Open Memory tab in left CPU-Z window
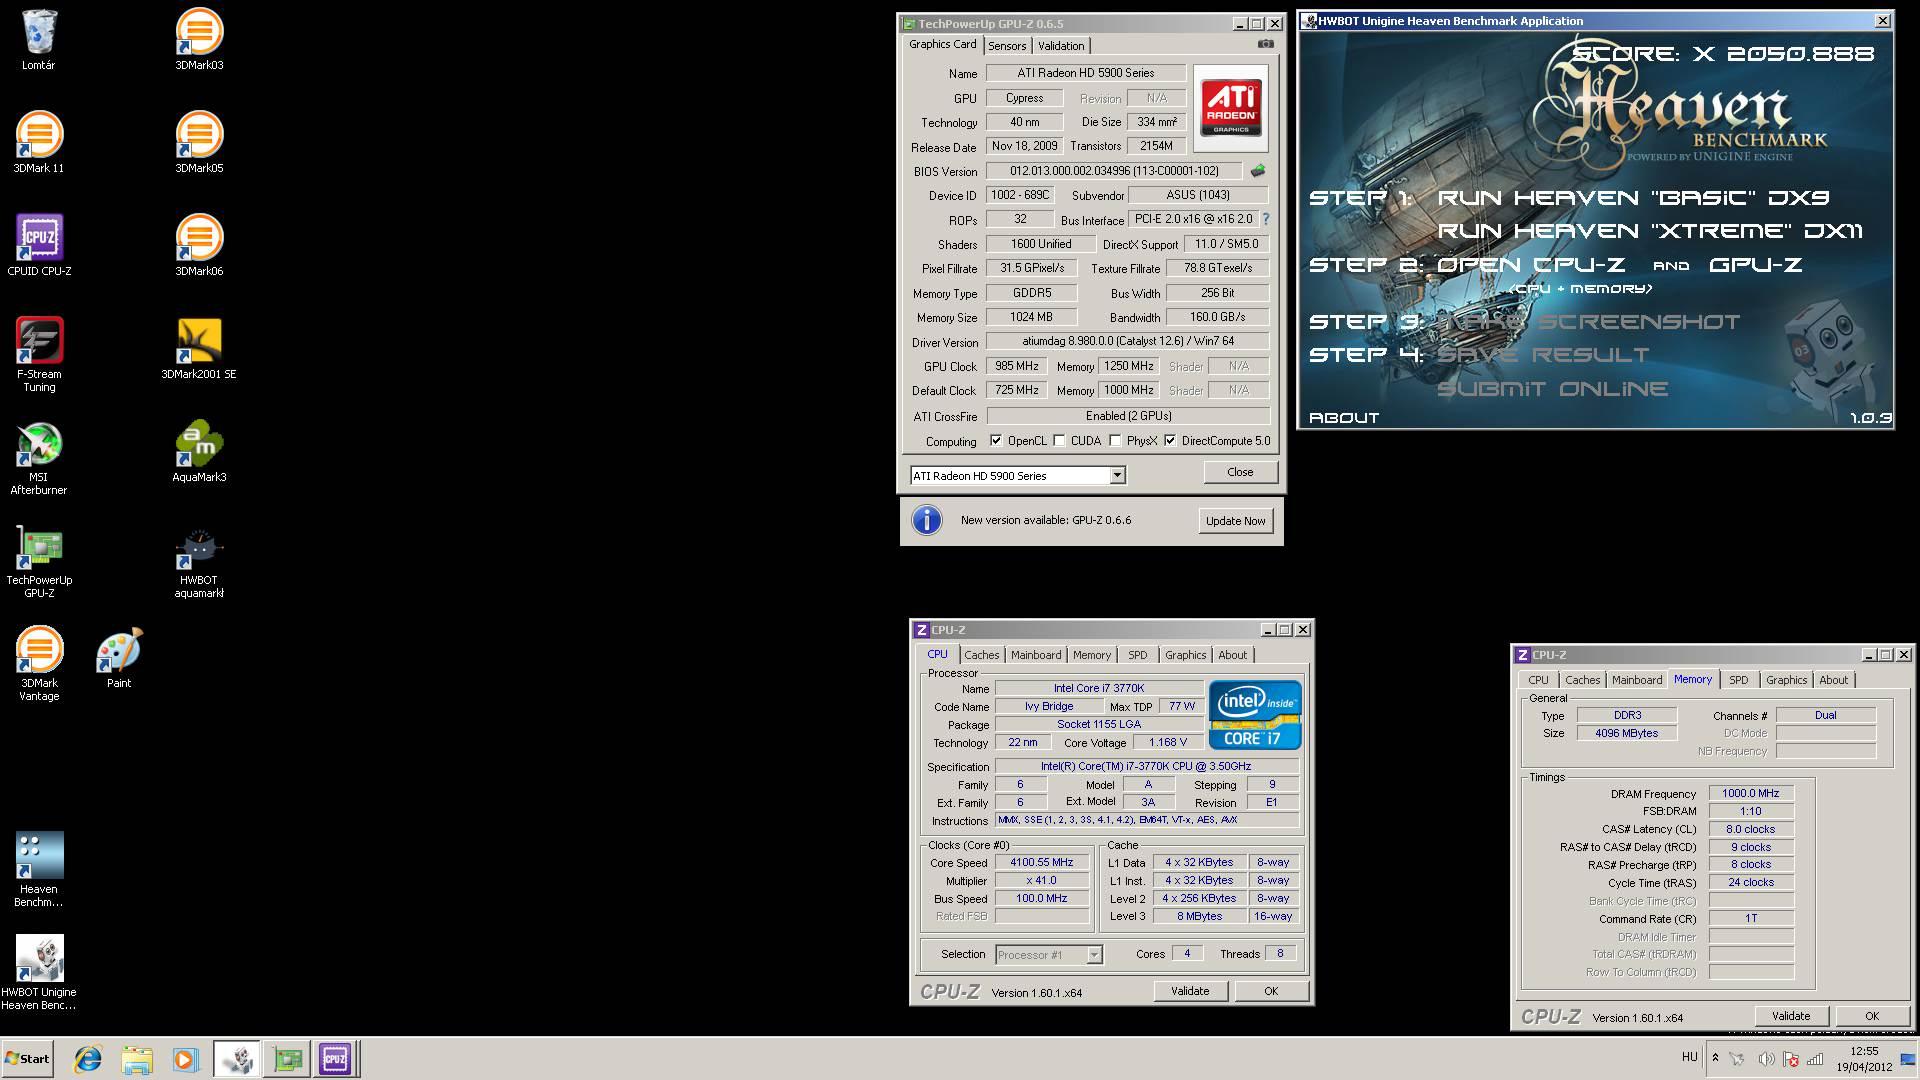 tap(1092, 655)
